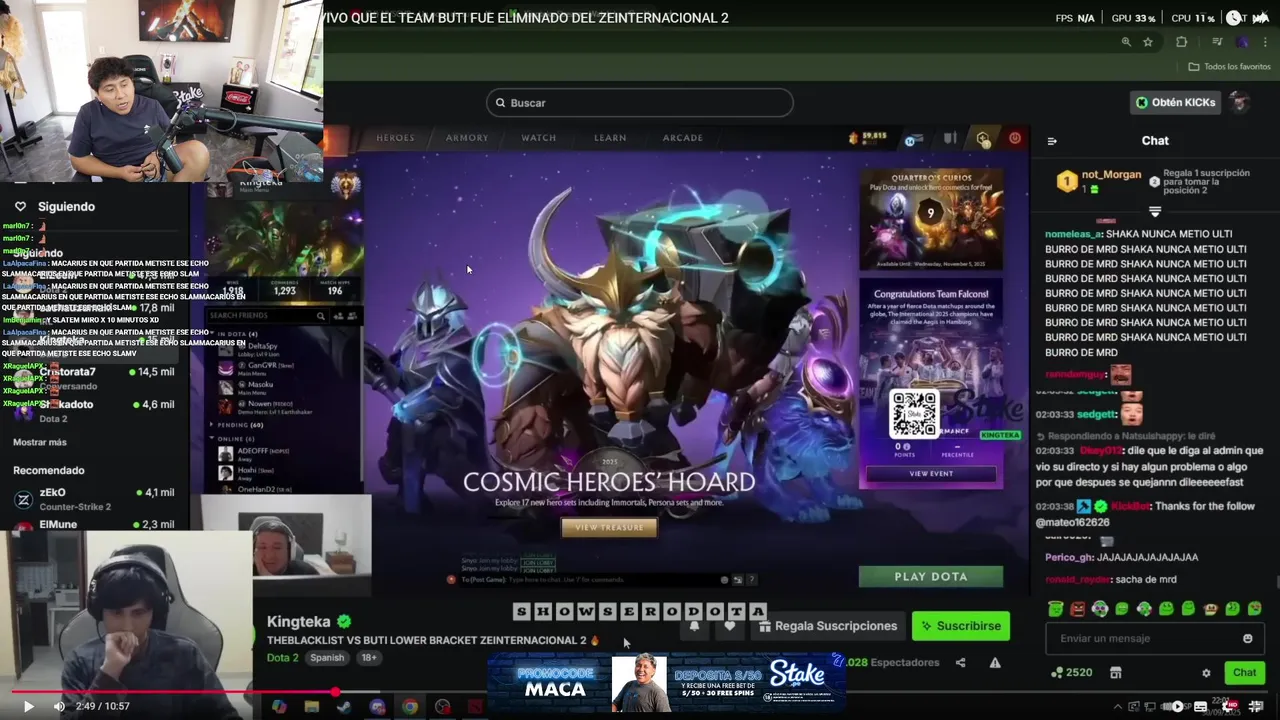Mute the video with the speaker icon
The width and height of the screenshot is (1280, 720).
click(x=59, y=706)
